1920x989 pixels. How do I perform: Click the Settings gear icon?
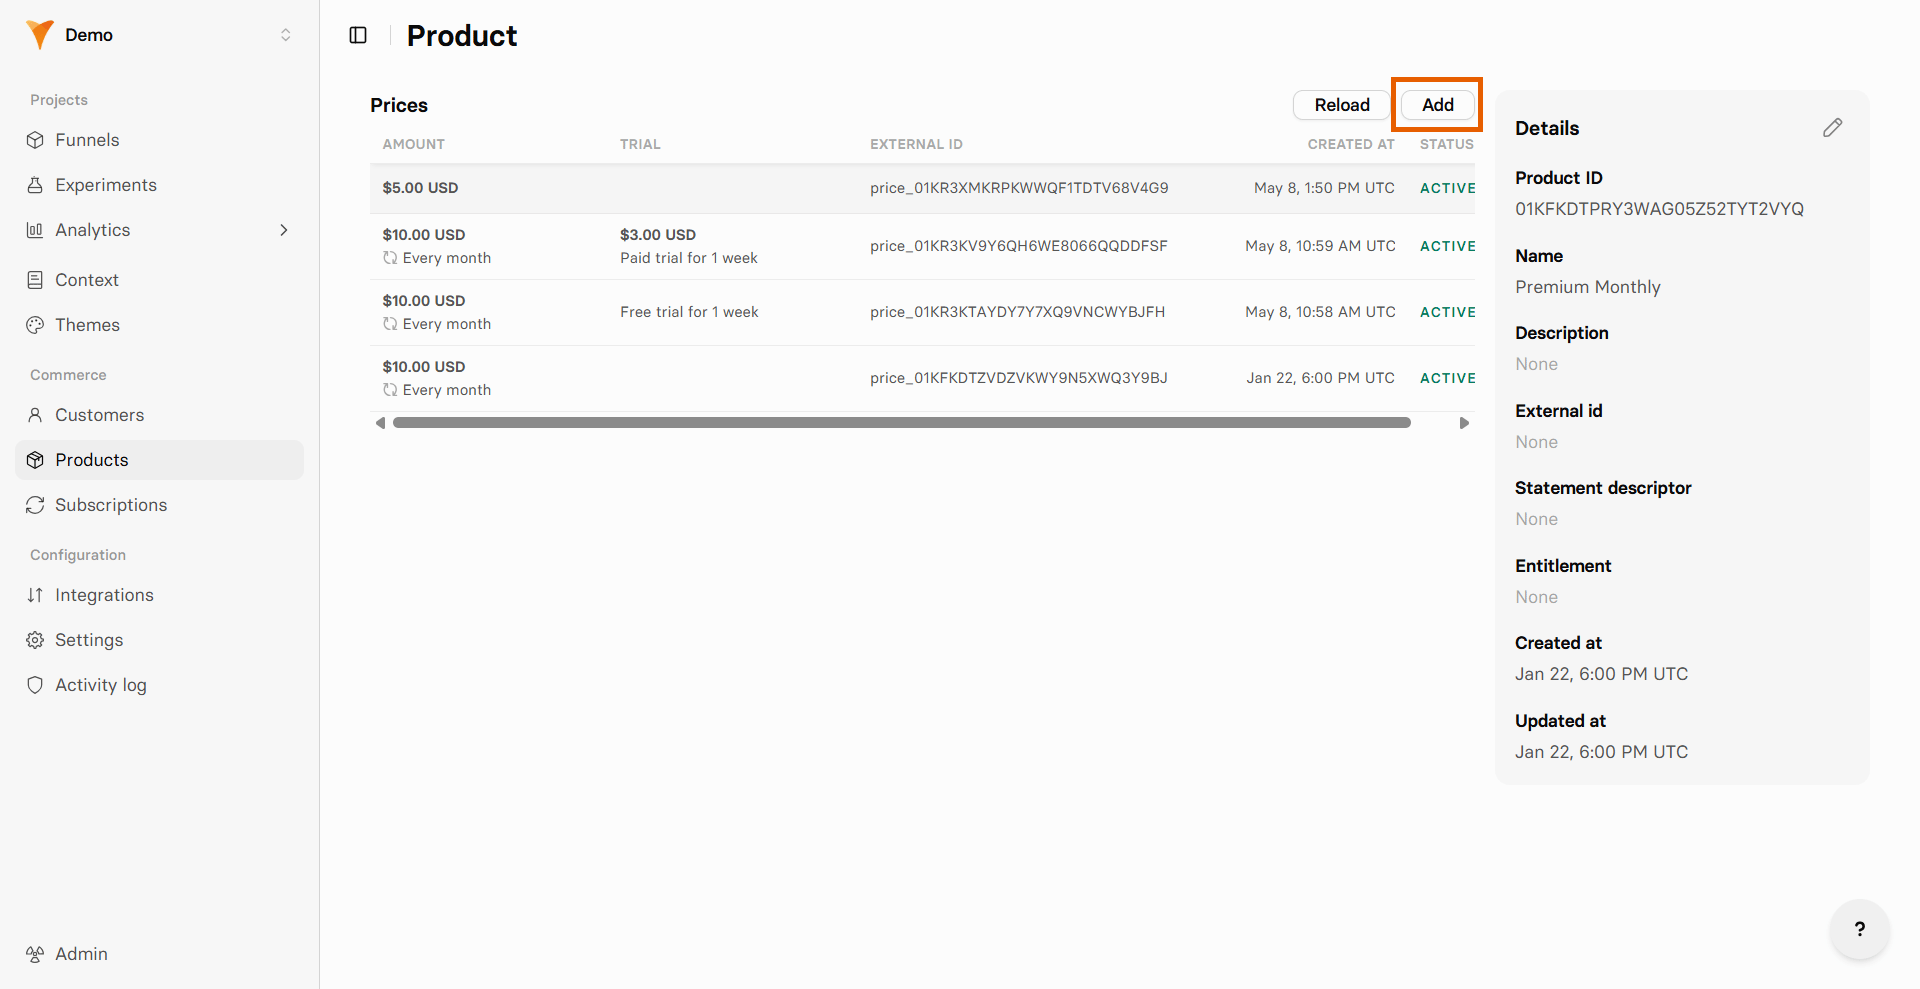click(35, 640)
